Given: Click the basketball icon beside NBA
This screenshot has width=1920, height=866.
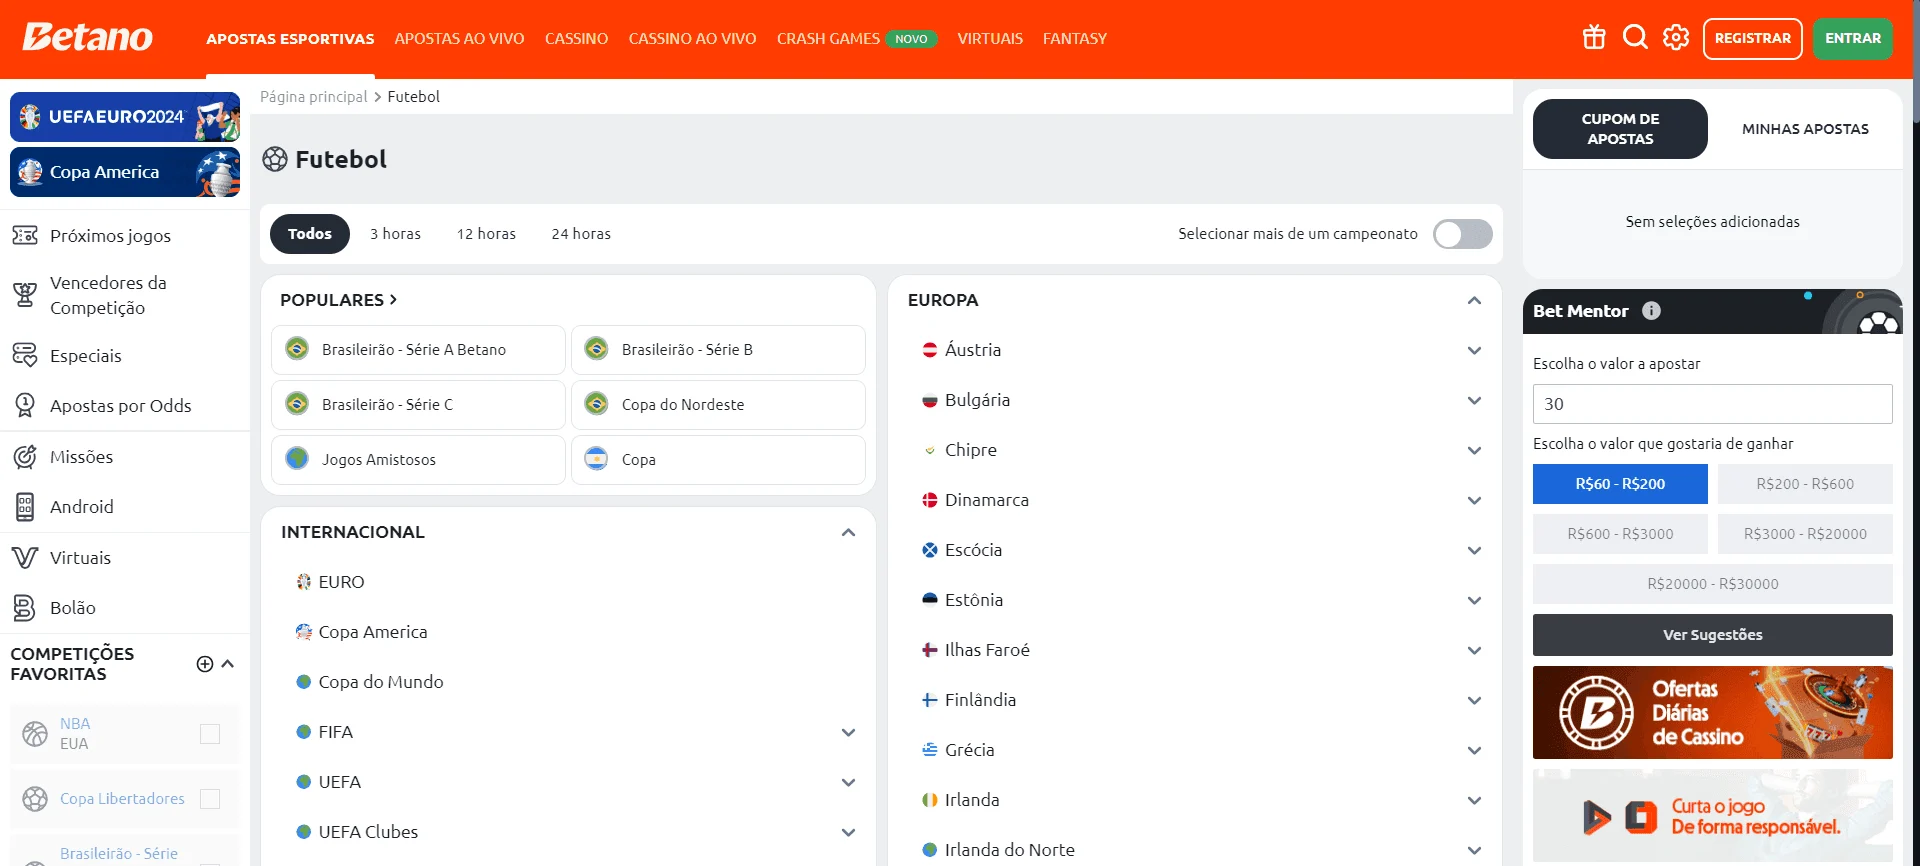Looking at the screenshot, I should 35,734.
